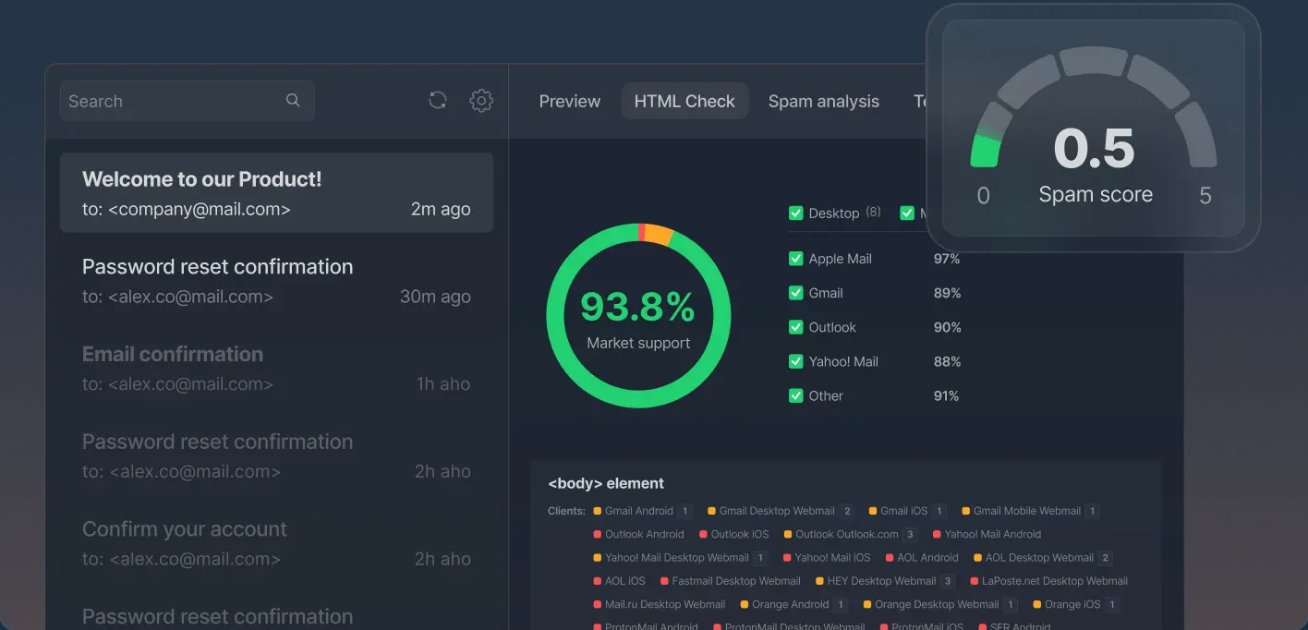1308x630 pixels.
Task: Click the 2m ago timestamp
Action: [x=440, y=209]
